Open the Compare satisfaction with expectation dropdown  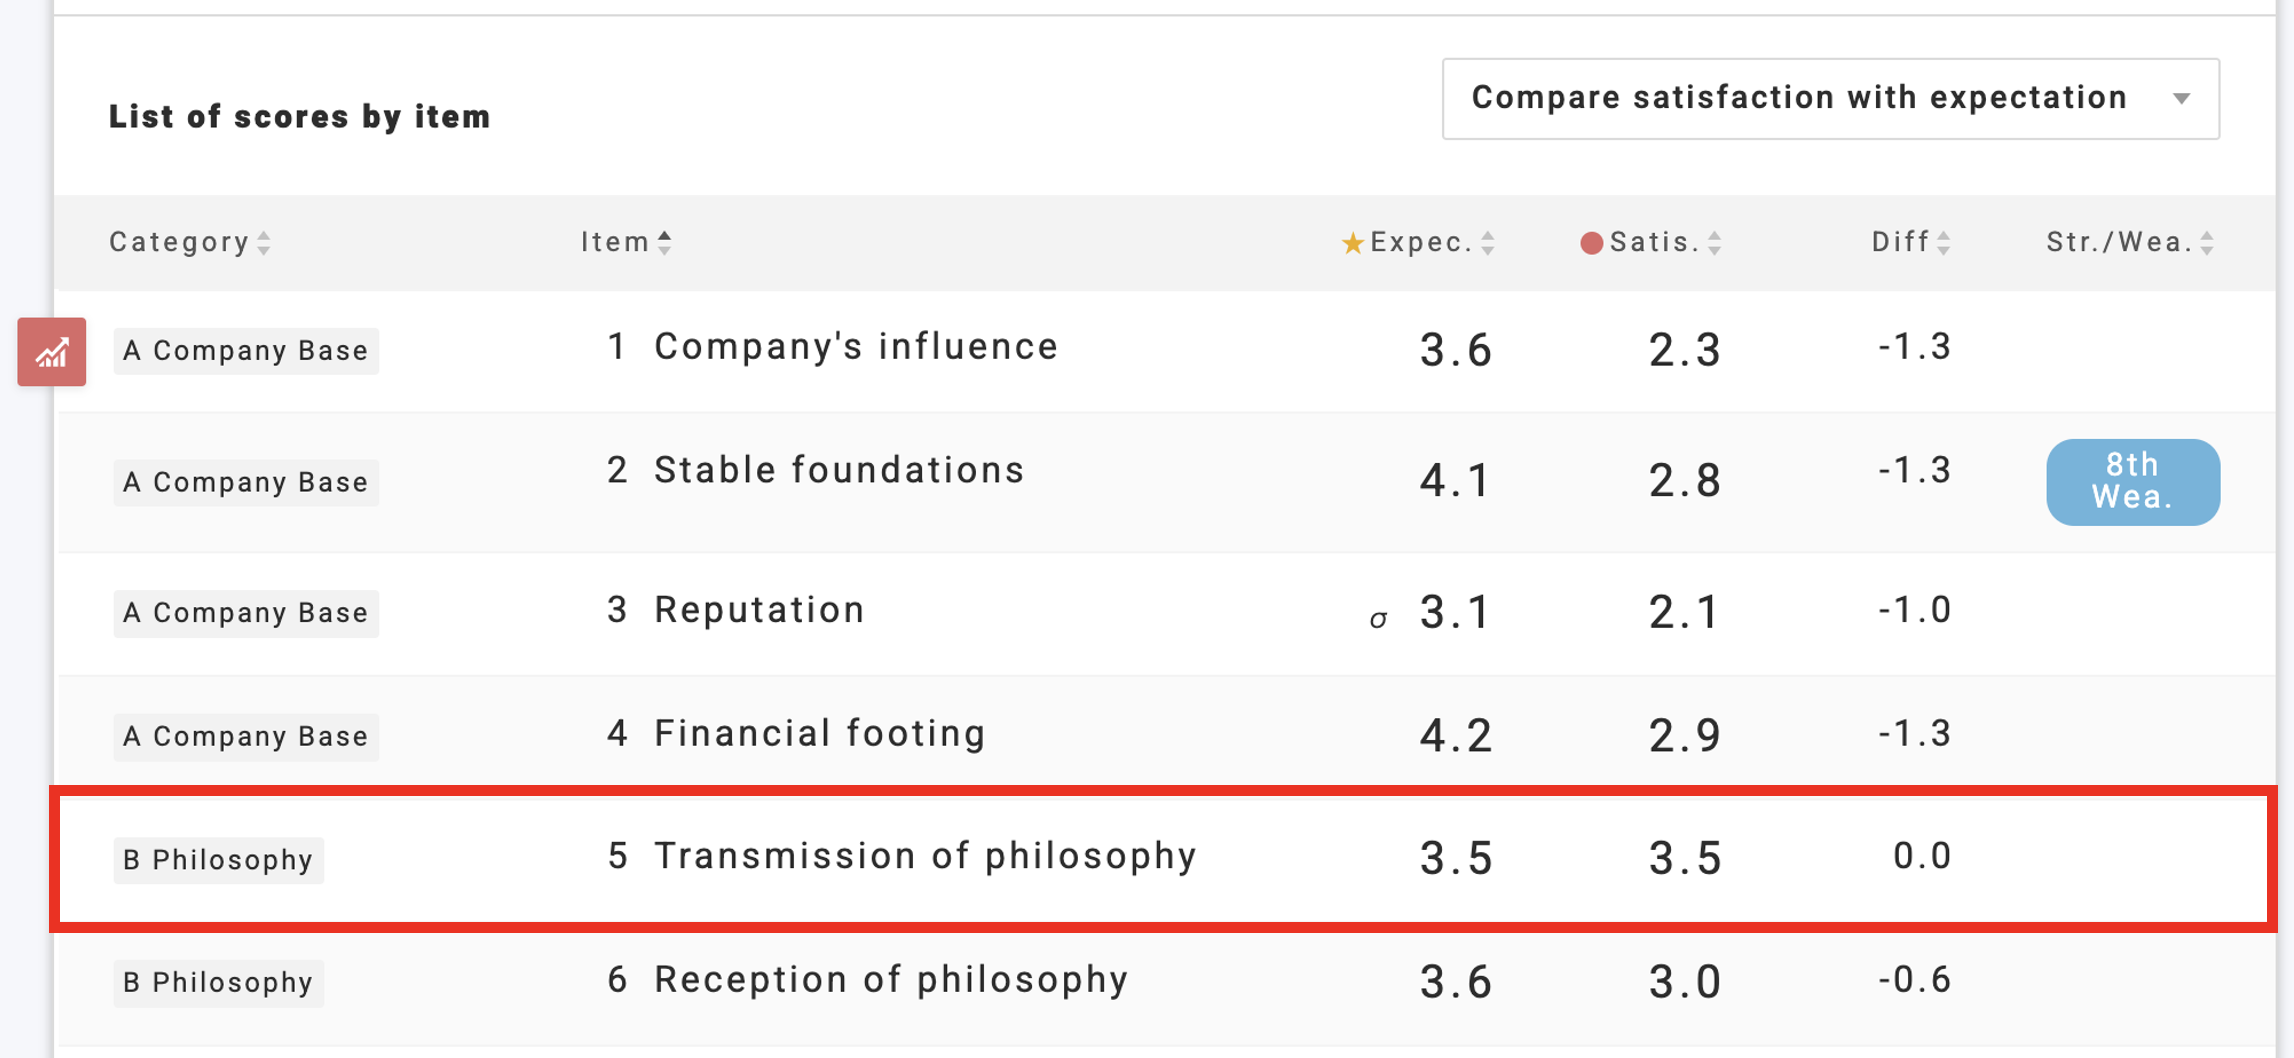click(x=1829, y=98)
